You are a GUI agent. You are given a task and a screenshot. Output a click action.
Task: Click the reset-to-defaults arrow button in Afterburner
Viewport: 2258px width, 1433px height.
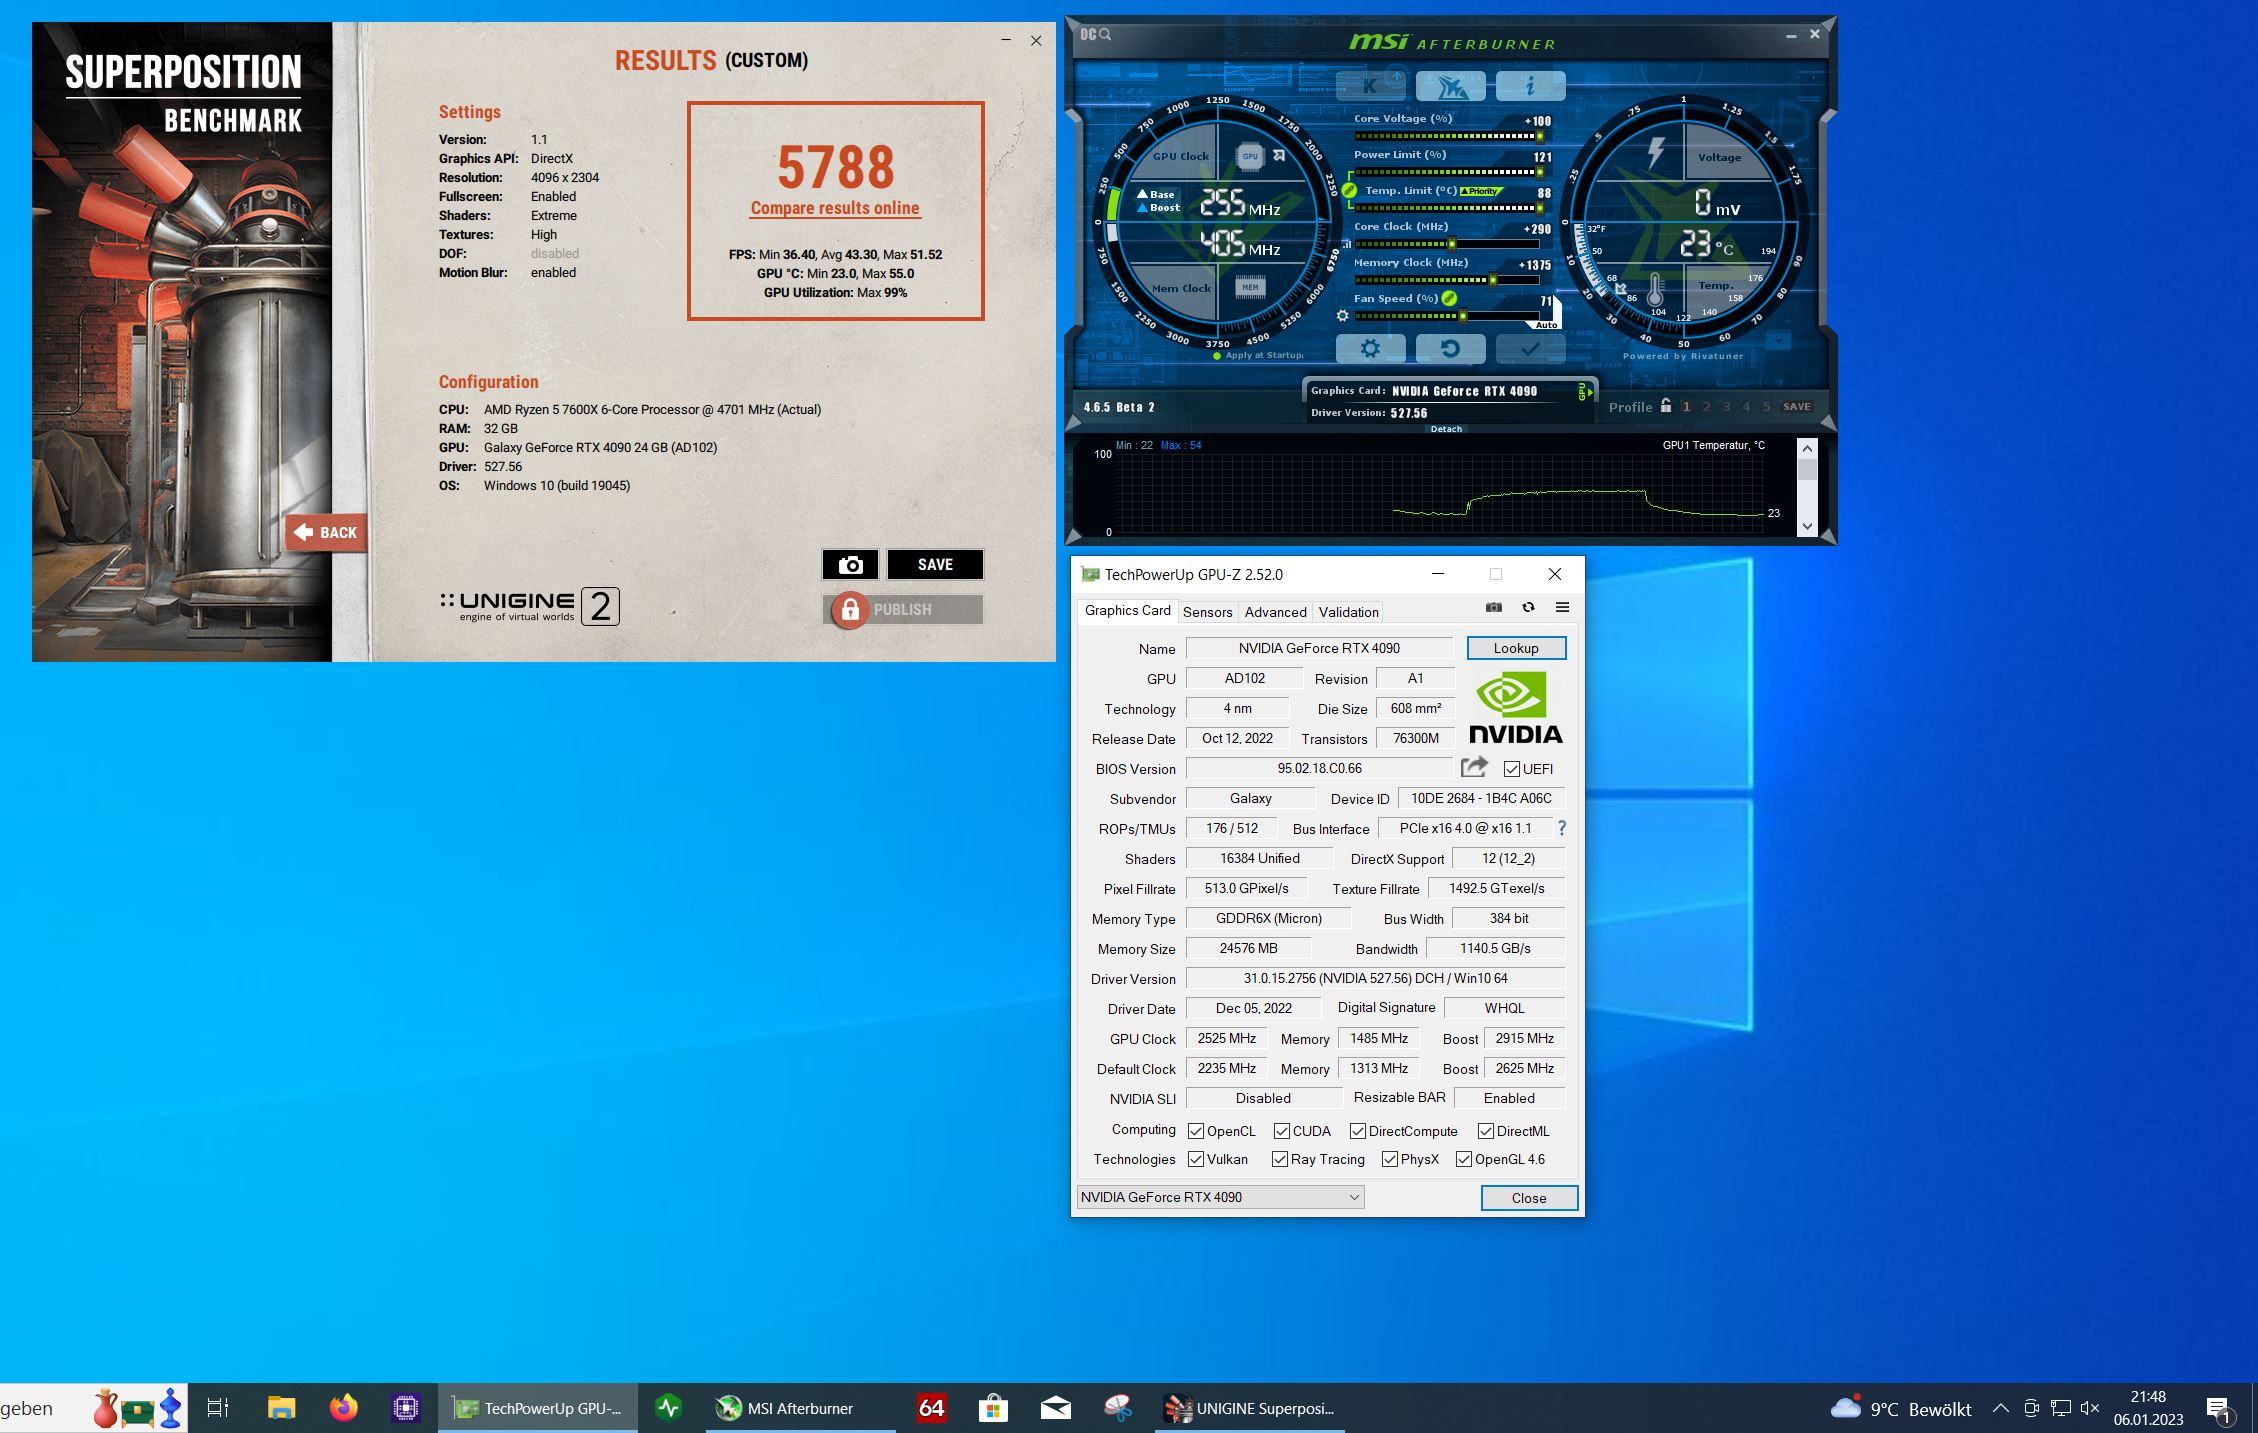pos(1450,348)
